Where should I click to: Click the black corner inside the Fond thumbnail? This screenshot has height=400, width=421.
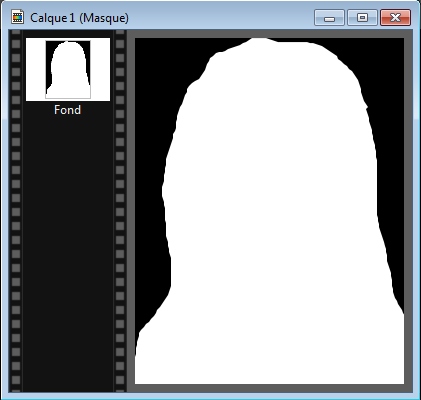click(49, 50)
